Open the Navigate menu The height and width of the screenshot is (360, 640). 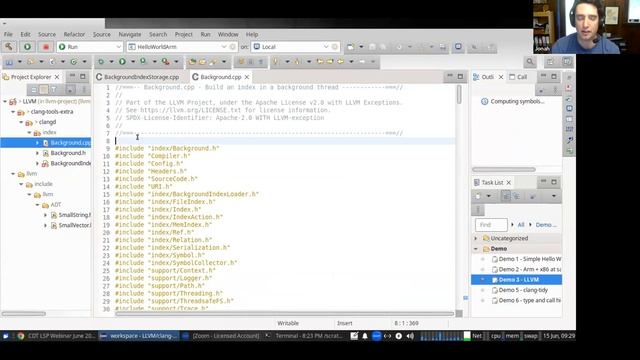point(130,34)
